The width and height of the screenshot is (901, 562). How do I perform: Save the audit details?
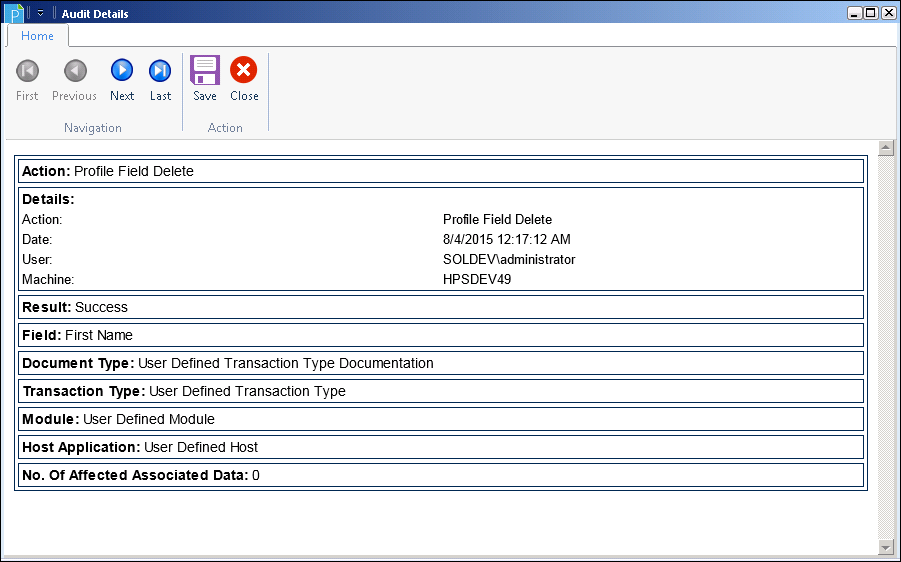coord(205,80)
